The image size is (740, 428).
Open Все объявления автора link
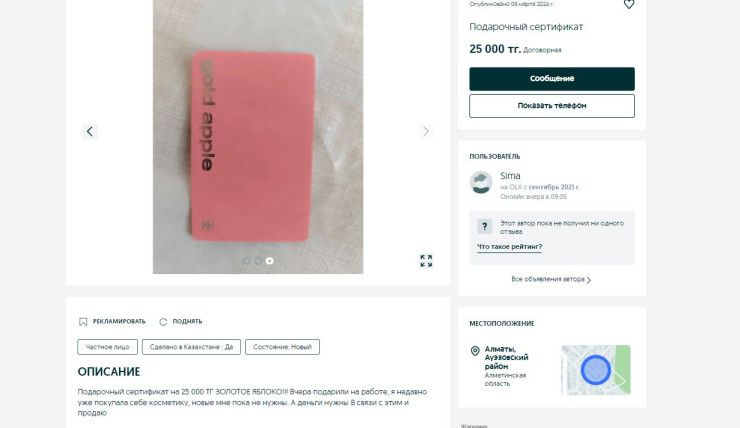551,279
